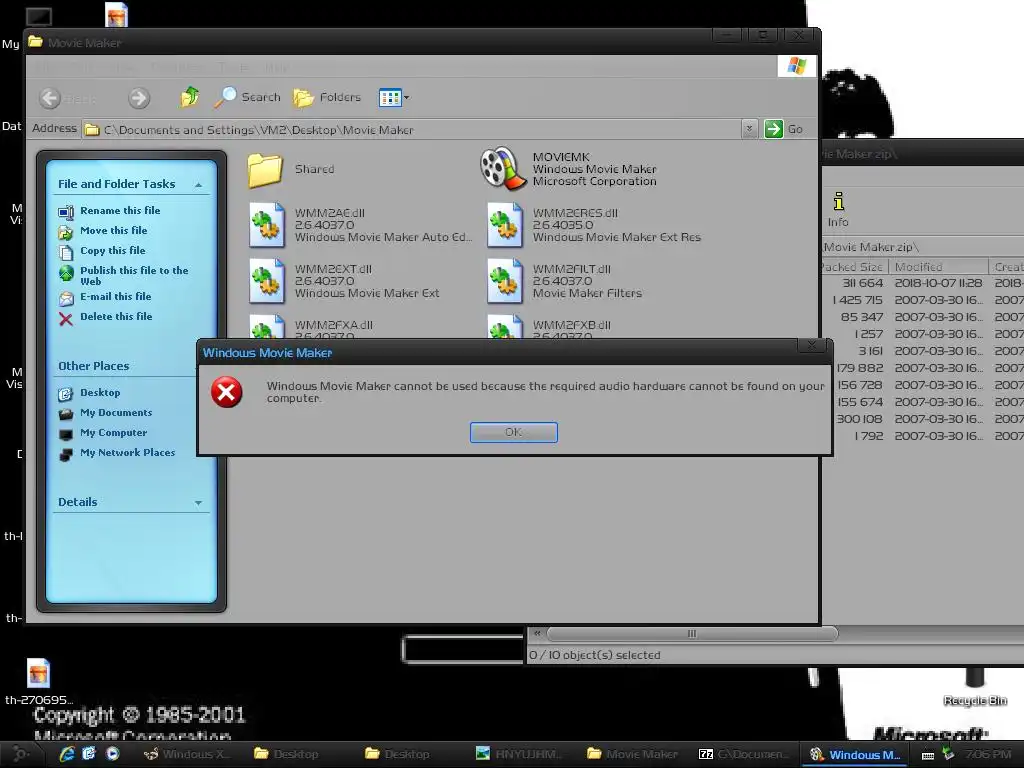The image size is (1024, 768).
Task: Go to Desktop under Other Places
Action: (x=100, y=392)
